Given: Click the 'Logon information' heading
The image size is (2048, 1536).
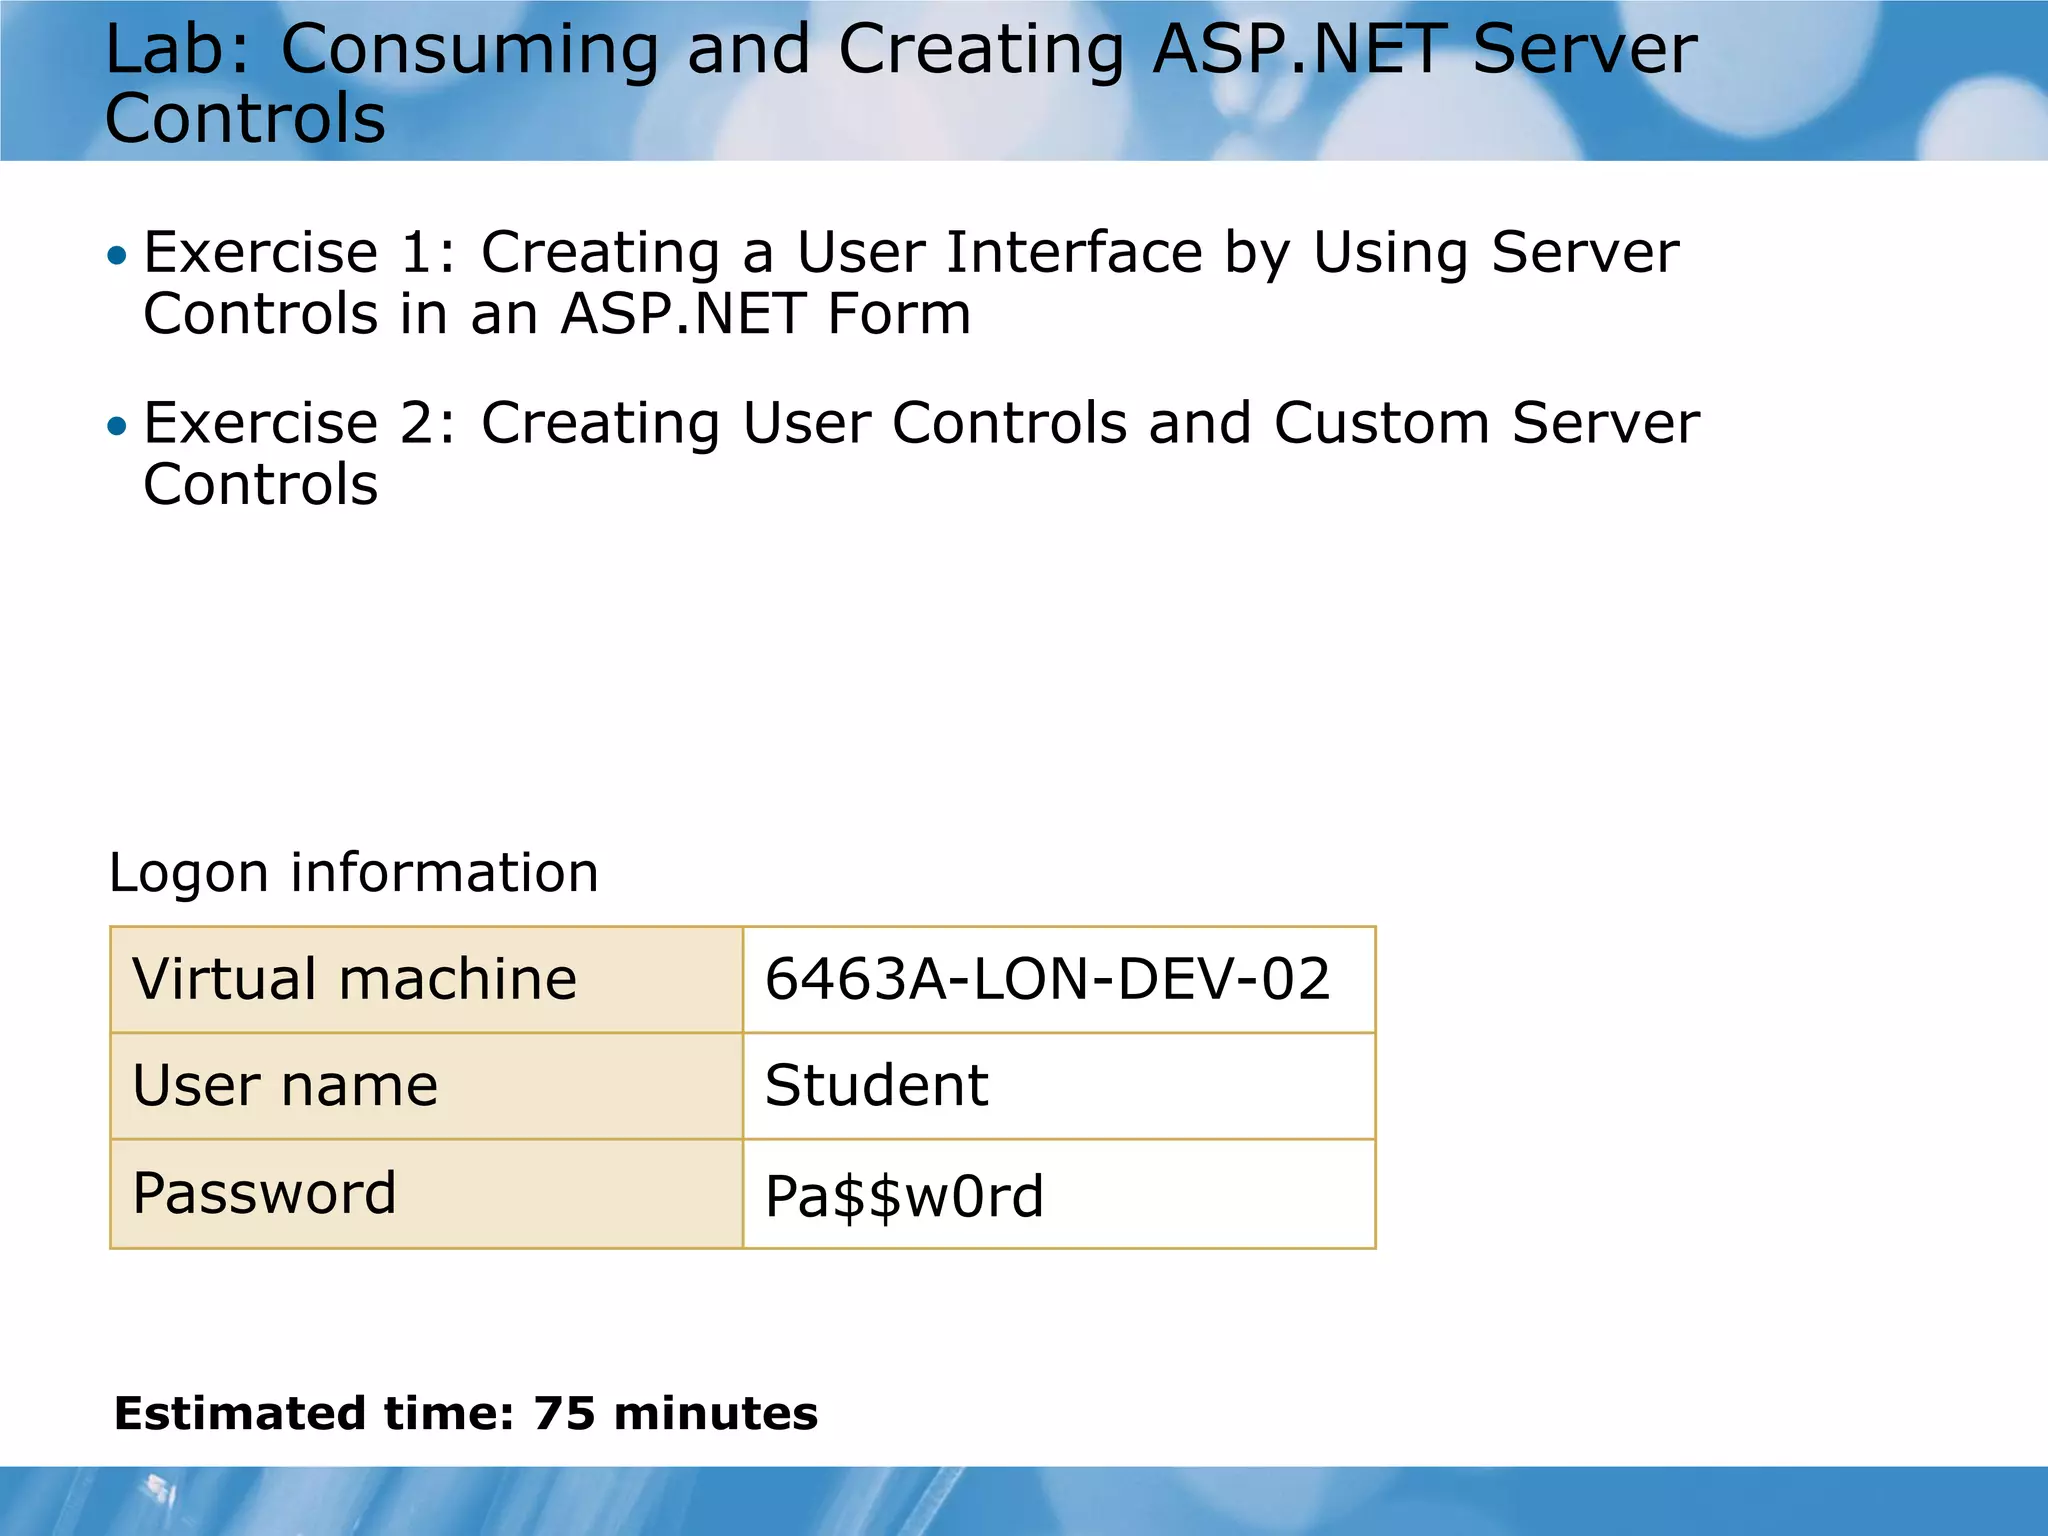Looking at the screenshot, I should click(353, 873).
